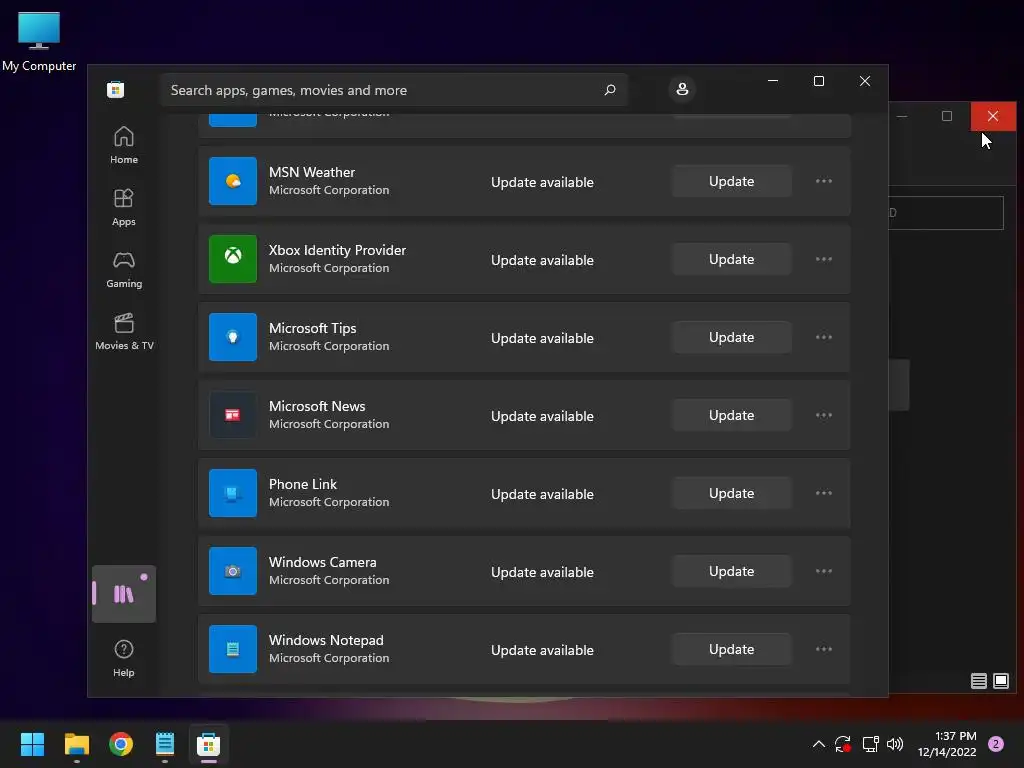
Task: Open the user account profile icon
Action: click(x=682, y=89)
